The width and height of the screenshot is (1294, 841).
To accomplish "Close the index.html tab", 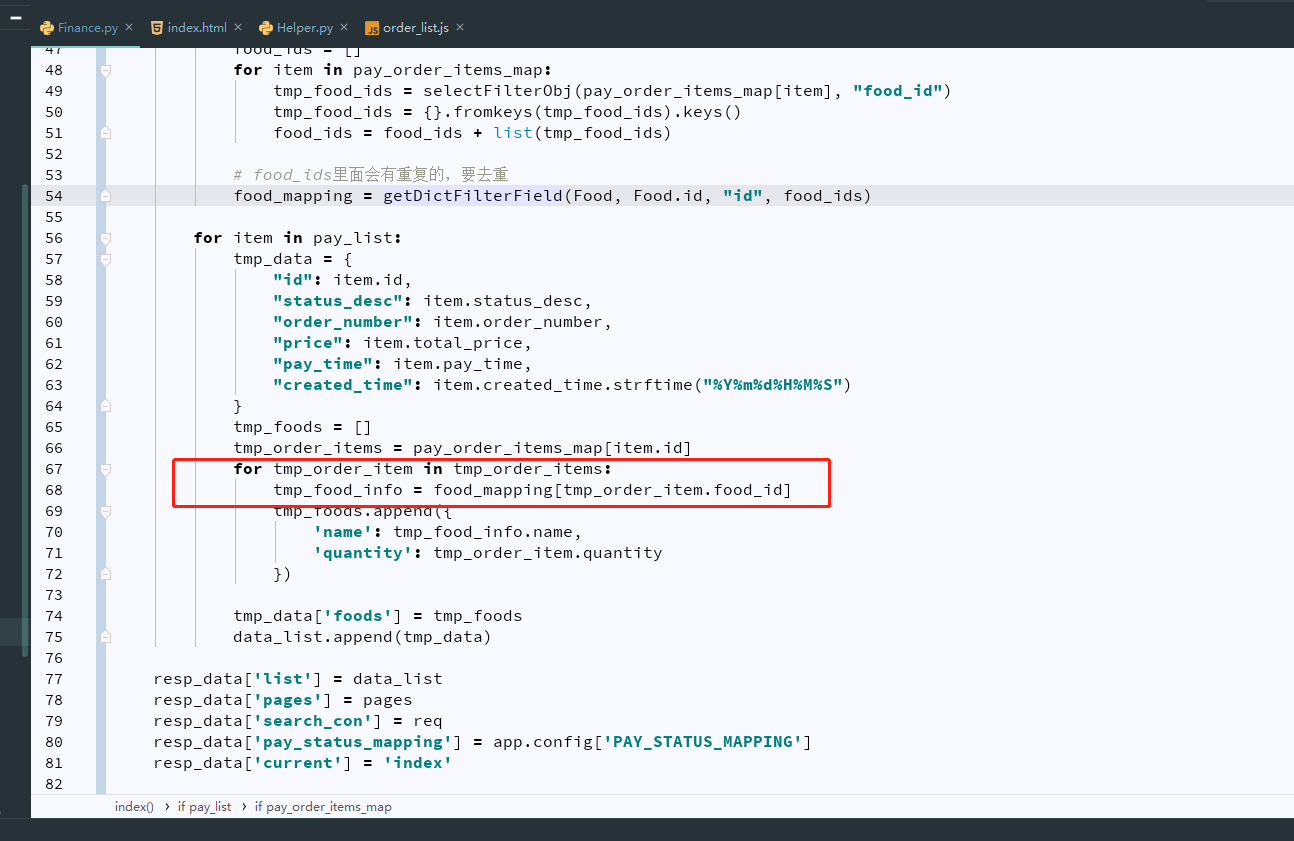I will pyautogui.click(x=237, y=28).
